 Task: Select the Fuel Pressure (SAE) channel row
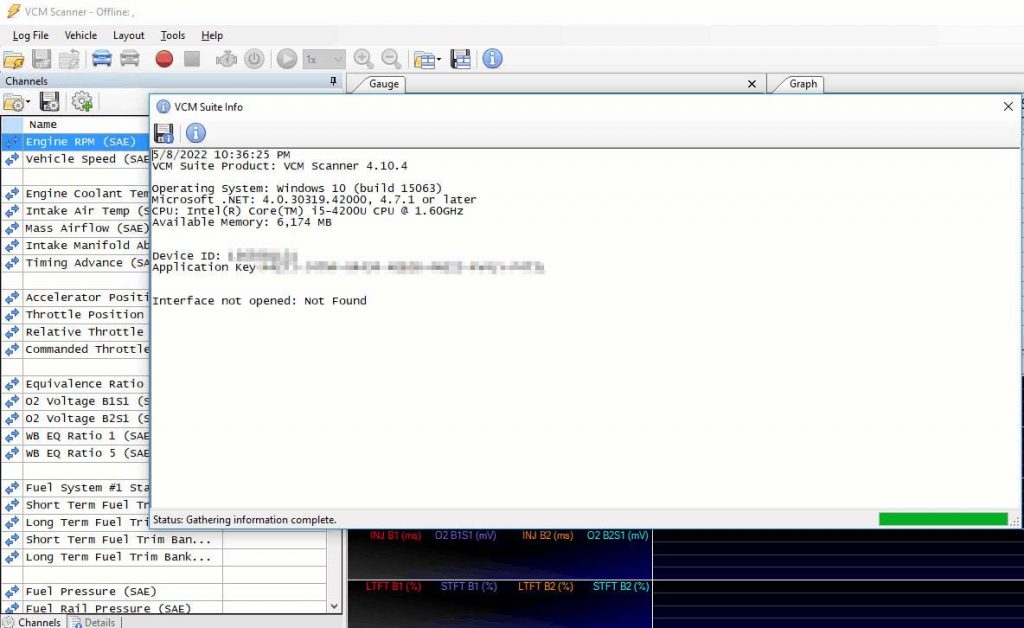pyautogui.click(x=163, y=591)
